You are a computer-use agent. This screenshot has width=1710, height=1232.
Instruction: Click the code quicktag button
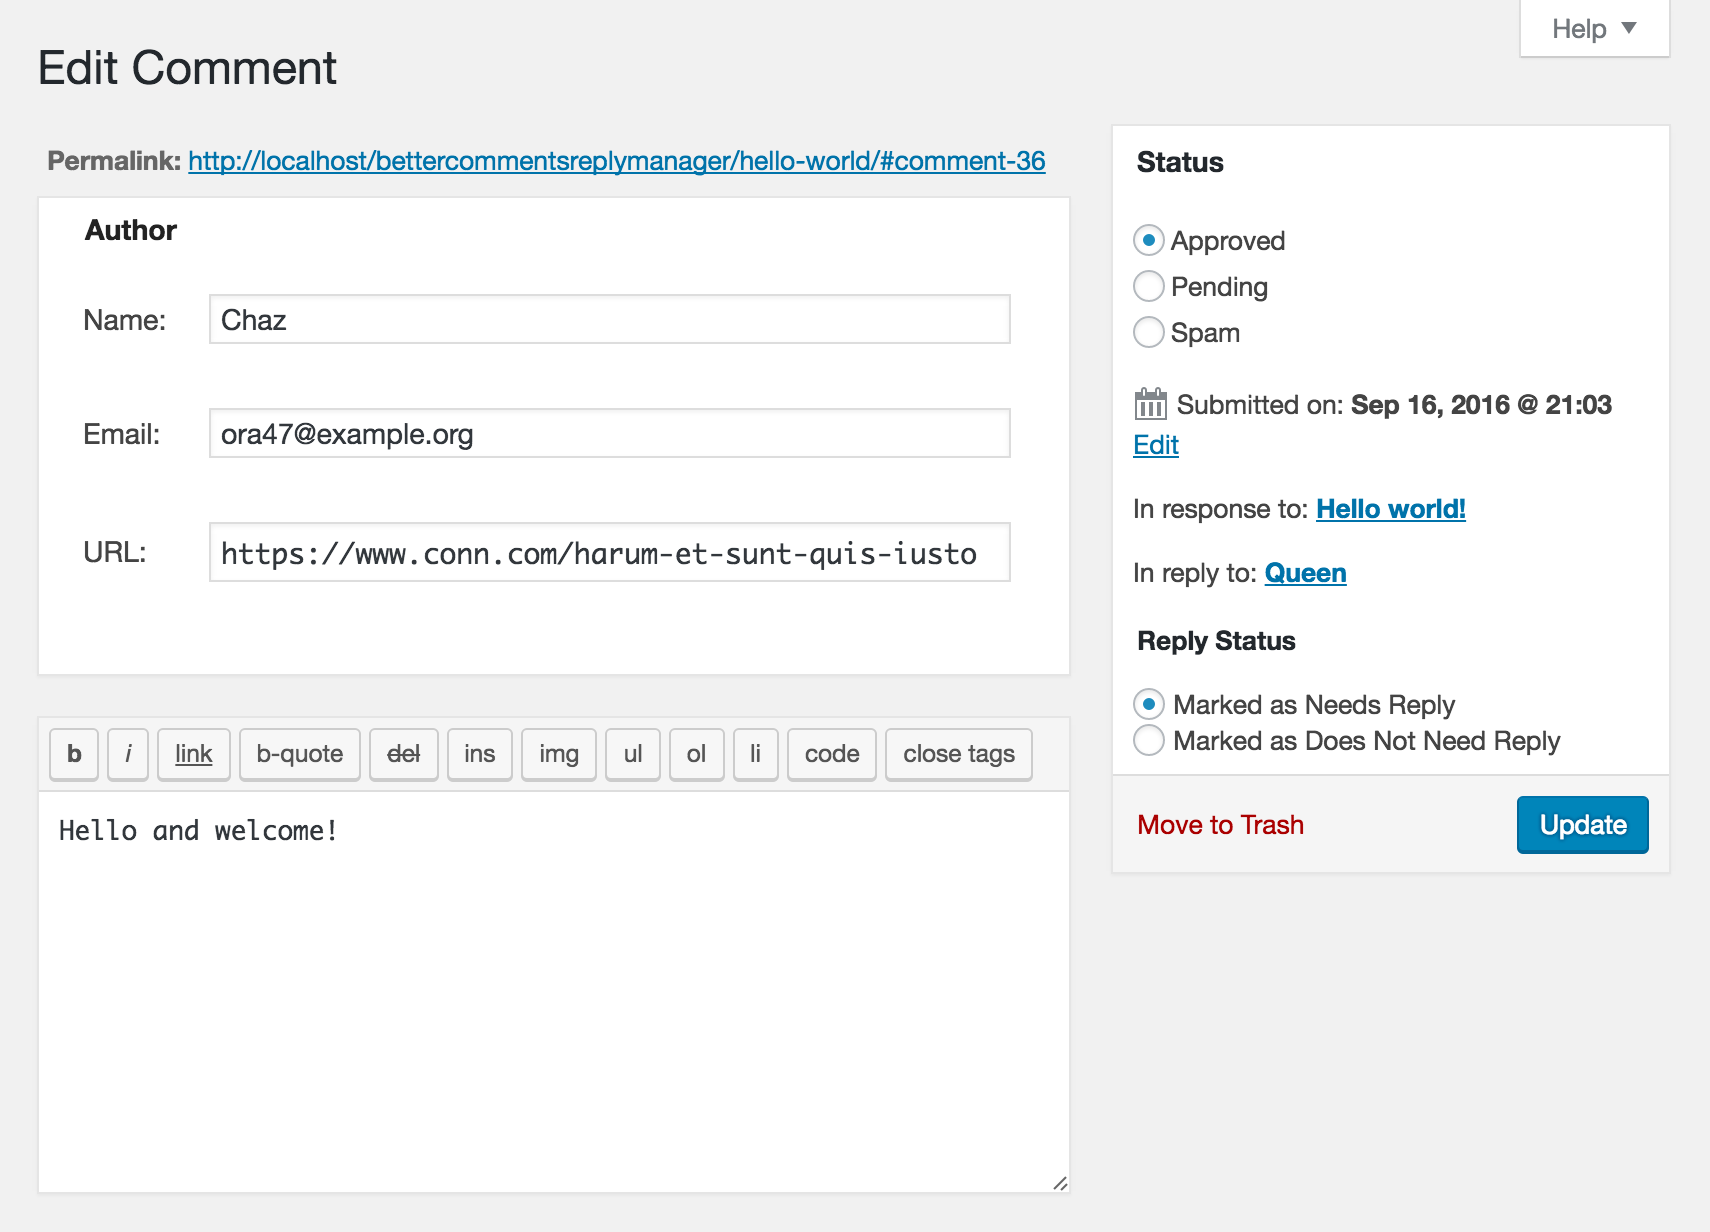coord(832,754)
